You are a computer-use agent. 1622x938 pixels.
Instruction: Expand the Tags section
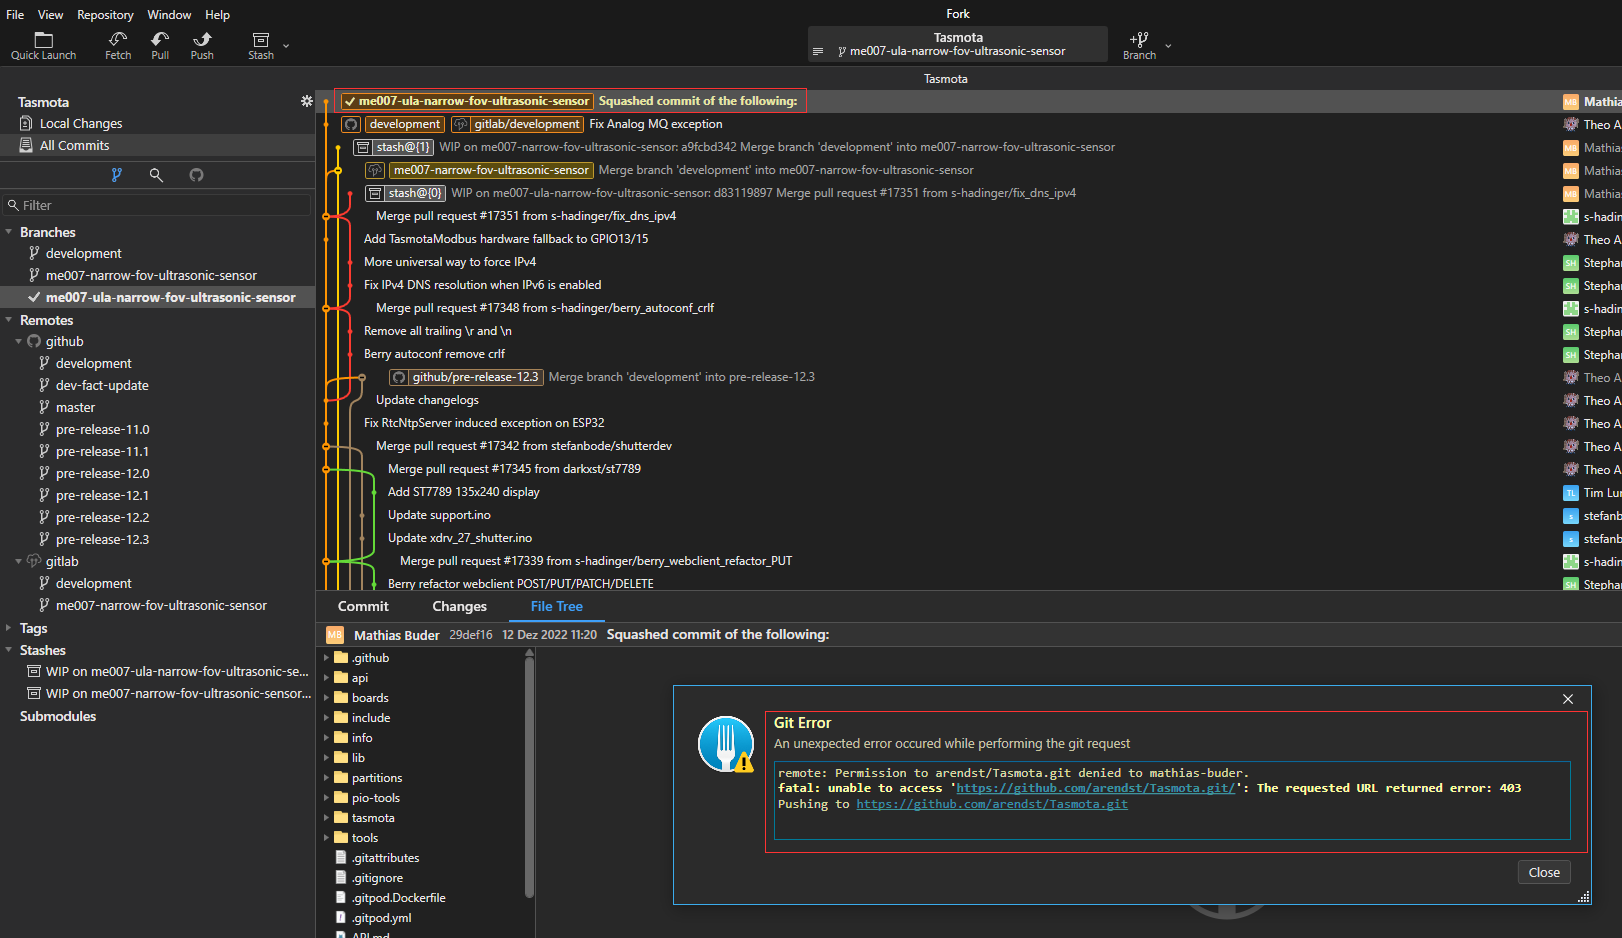pos(9,627)
